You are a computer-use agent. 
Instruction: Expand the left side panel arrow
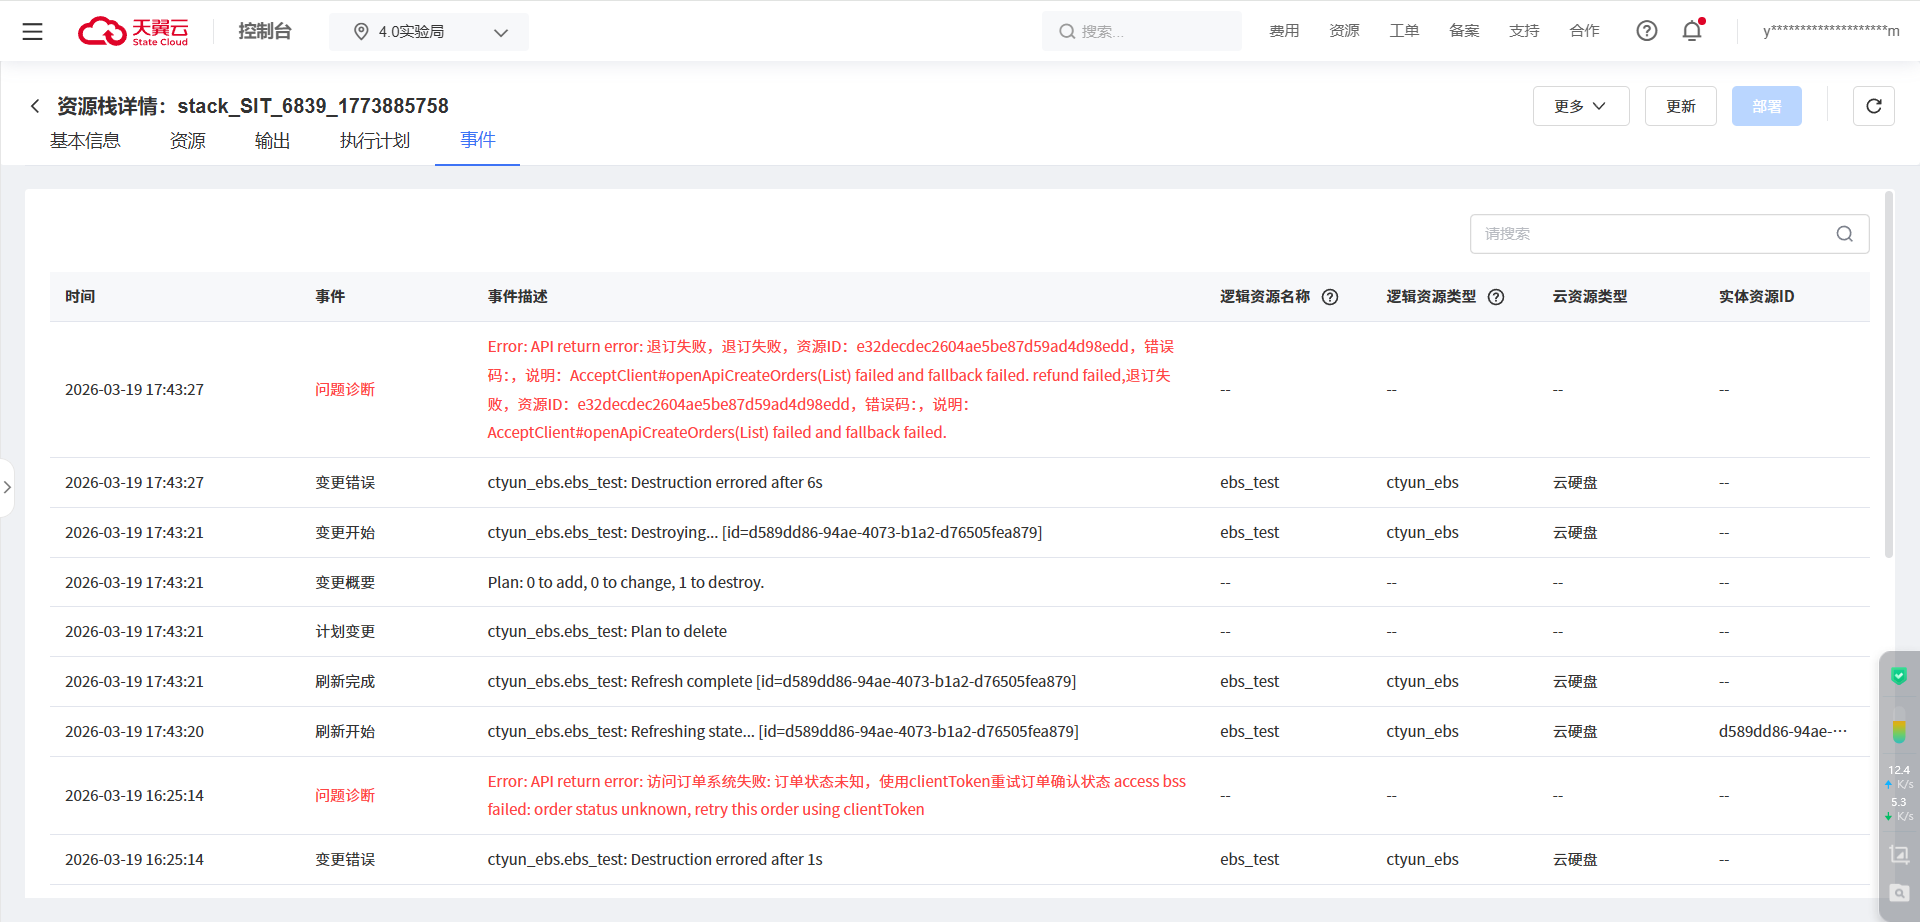(7, 487)
